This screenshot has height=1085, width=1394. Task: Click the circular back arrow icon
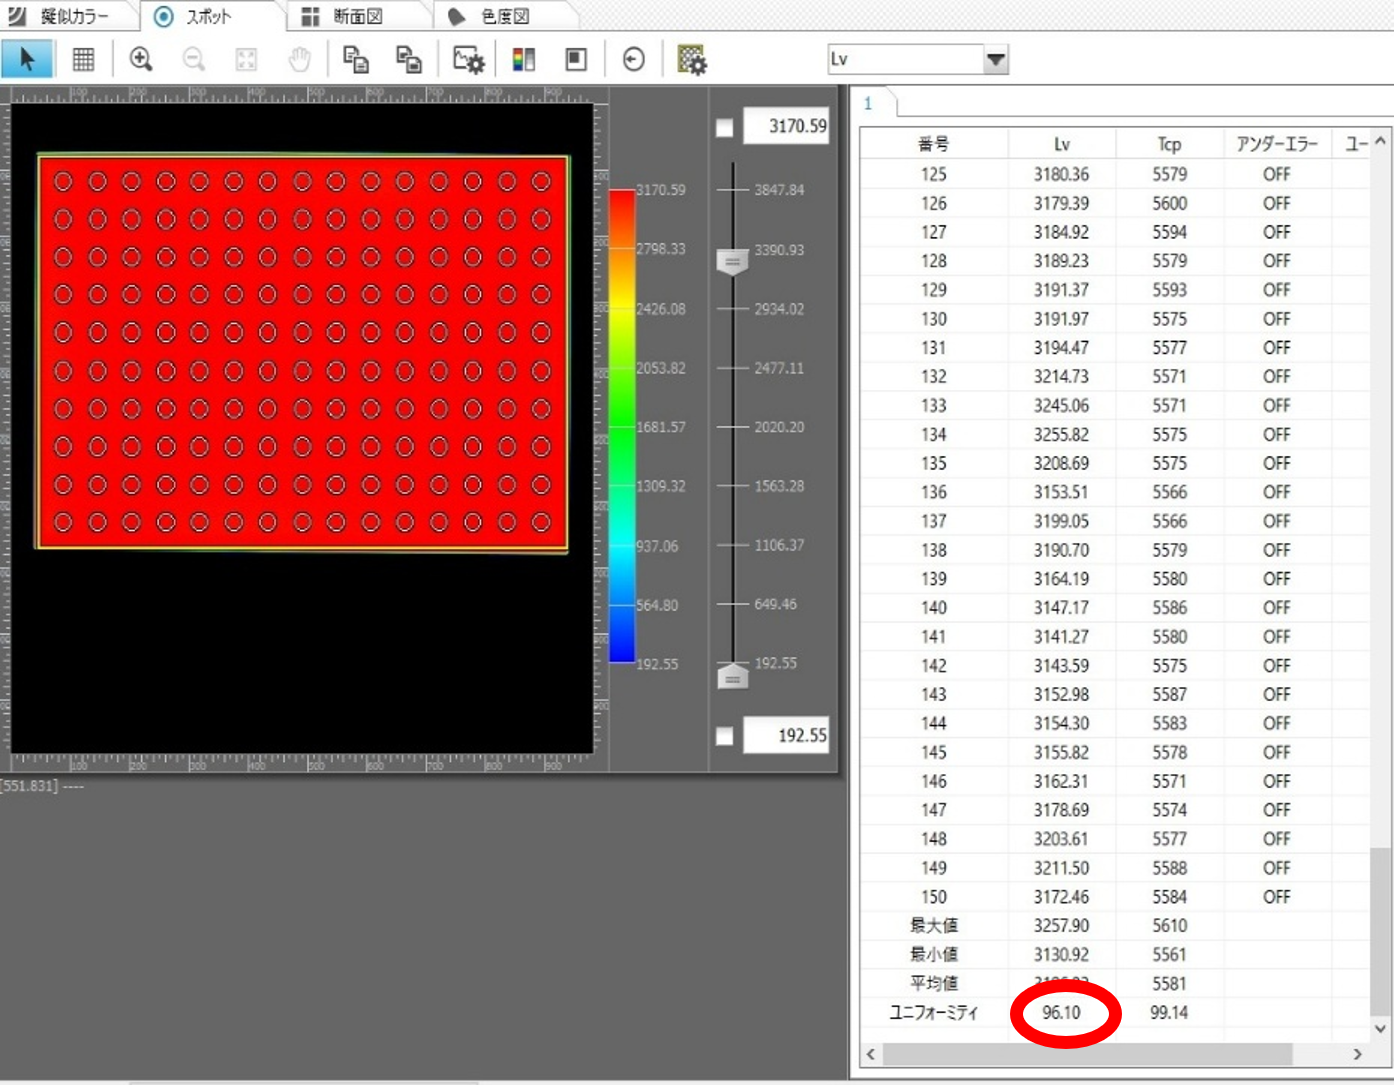(633, 60)
